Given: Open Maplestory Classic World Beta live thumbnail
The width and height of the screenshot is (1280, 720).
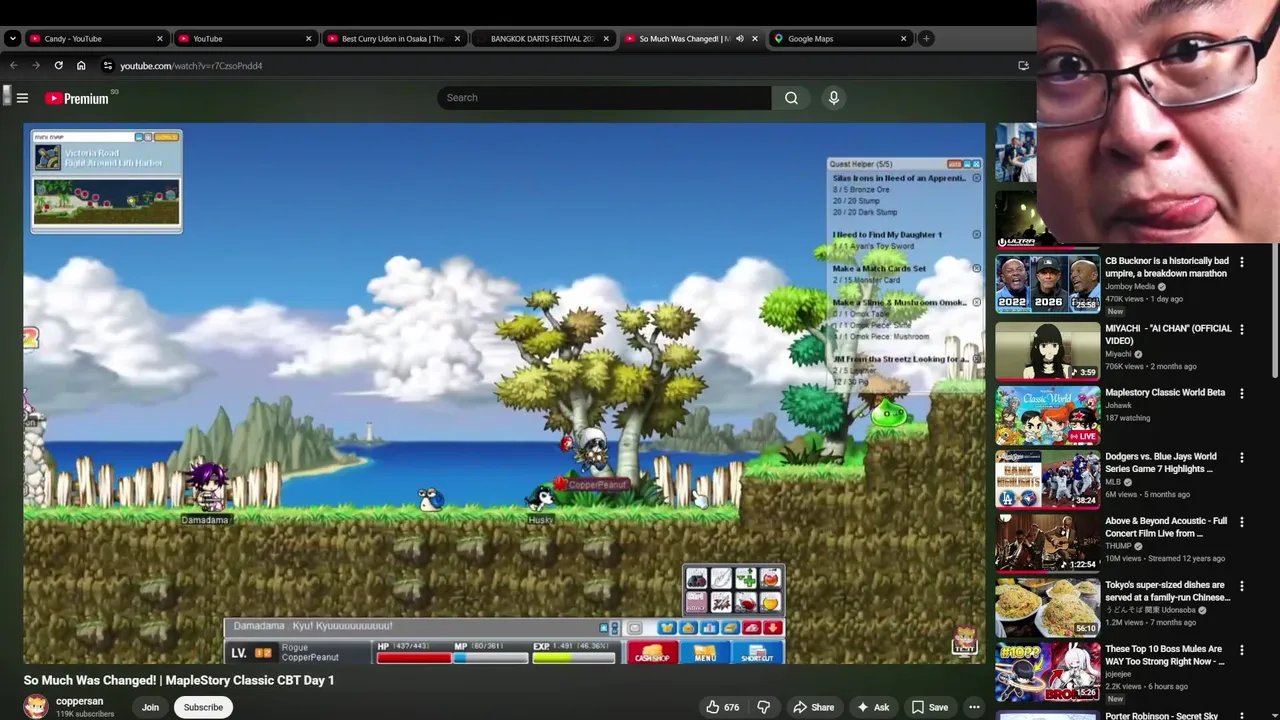Looking at the screenshot, I should (x=1047, y=415).
